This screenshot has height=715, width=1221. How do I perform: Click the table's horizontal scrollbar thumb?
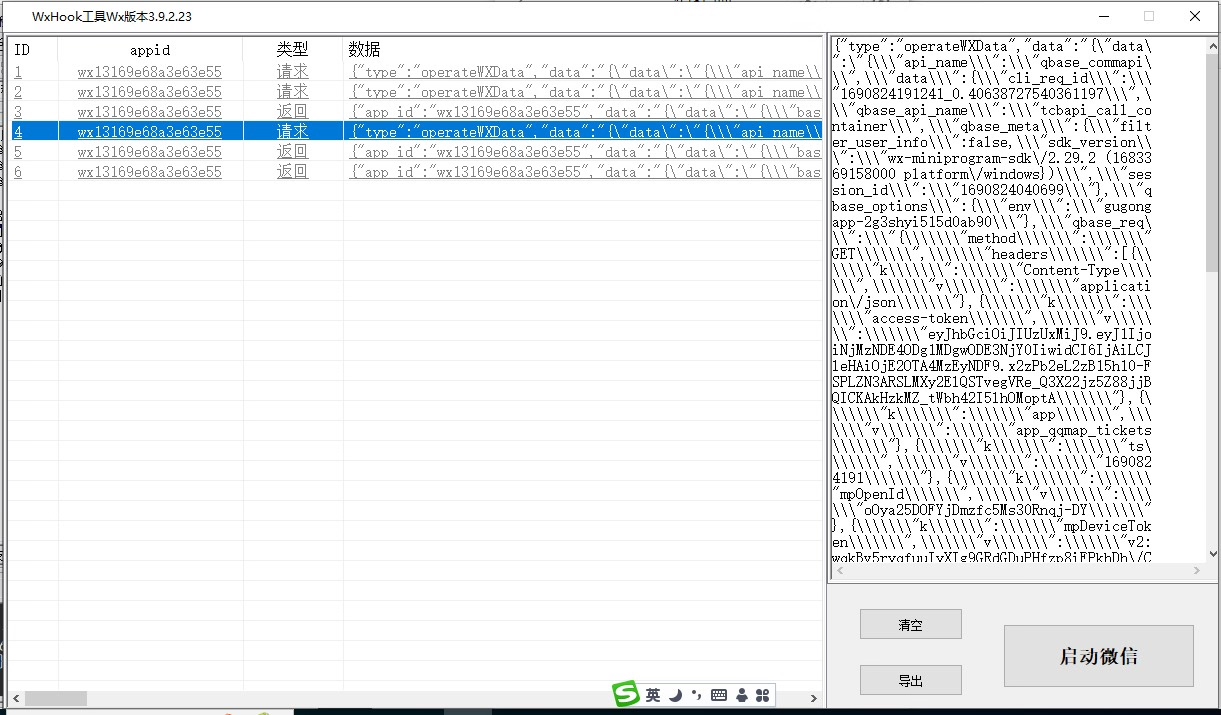click(x=56, y=698)
